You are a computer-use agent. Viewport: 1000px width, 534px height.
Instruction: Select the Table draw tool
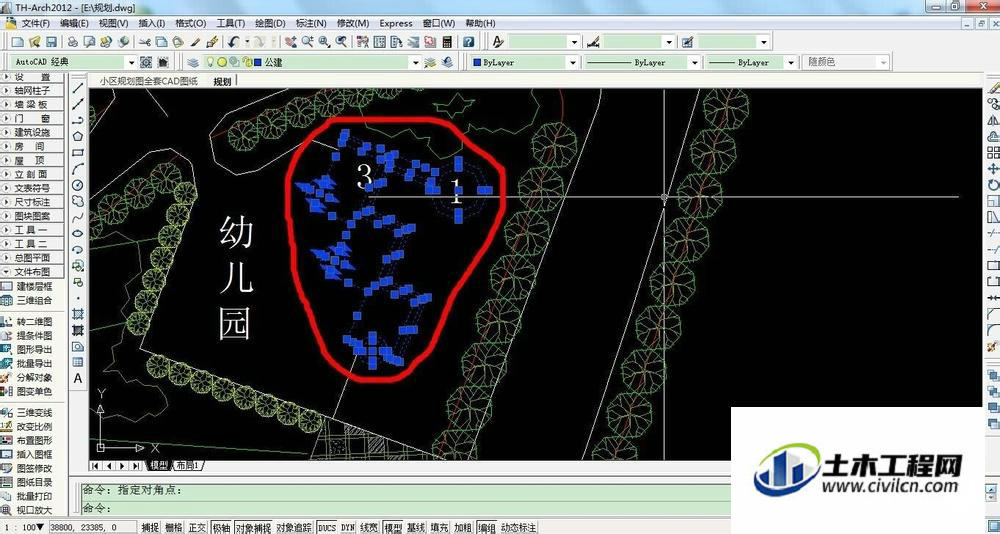(78, 362)
